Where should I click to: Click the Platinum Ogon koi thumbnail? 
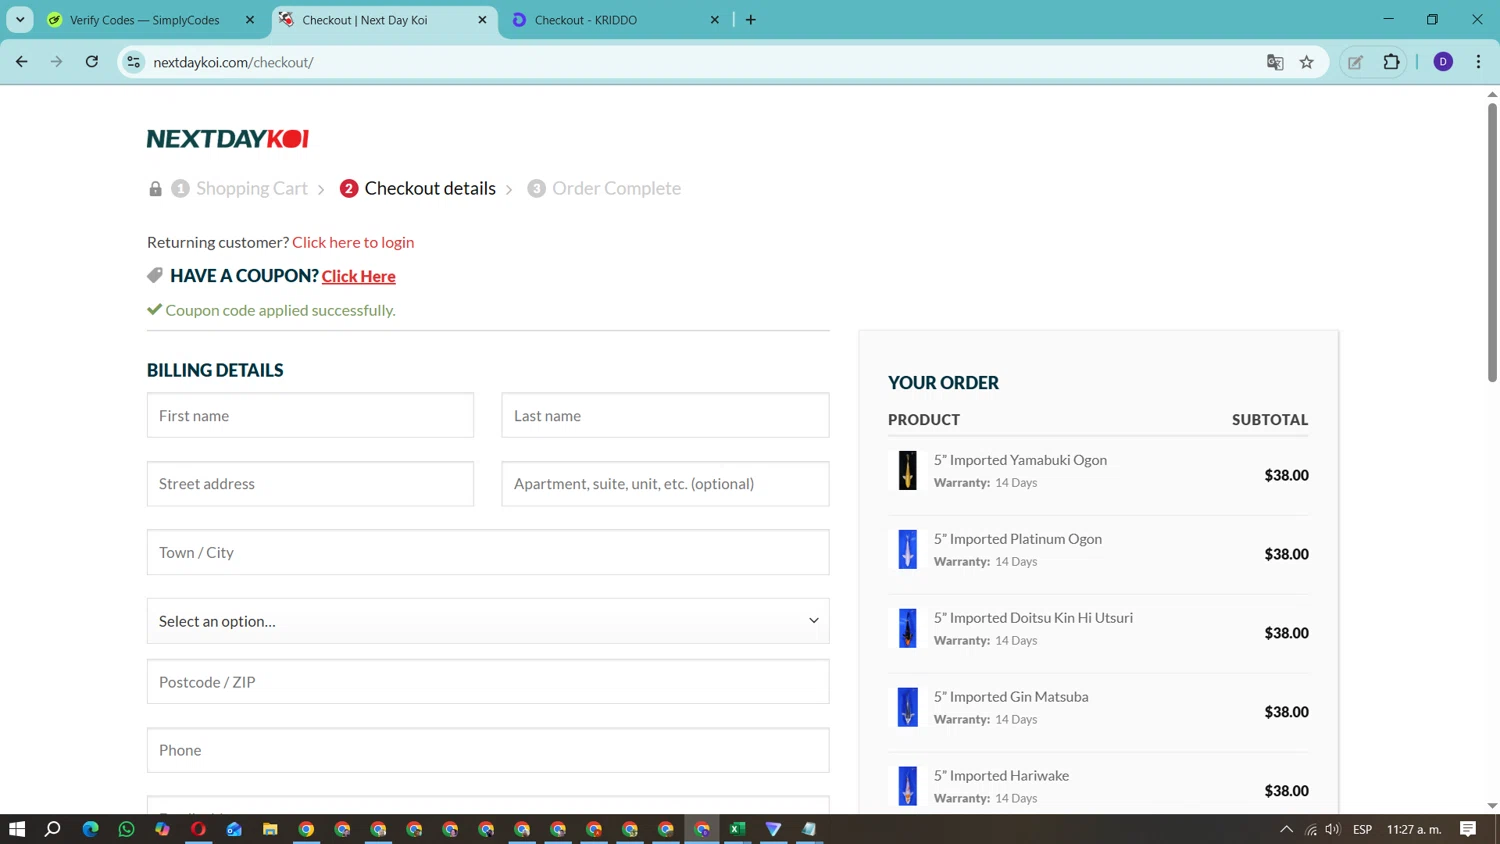tap(907, 549)
